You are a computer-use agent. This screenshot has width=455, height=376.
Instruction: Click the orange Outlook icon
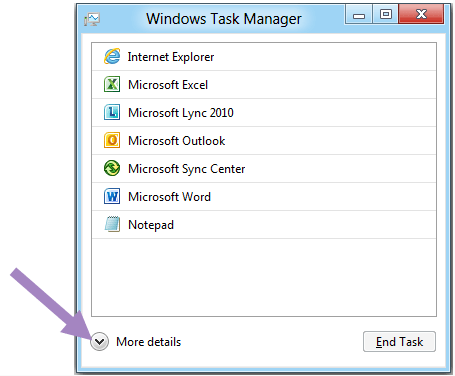tap(112, 140)
